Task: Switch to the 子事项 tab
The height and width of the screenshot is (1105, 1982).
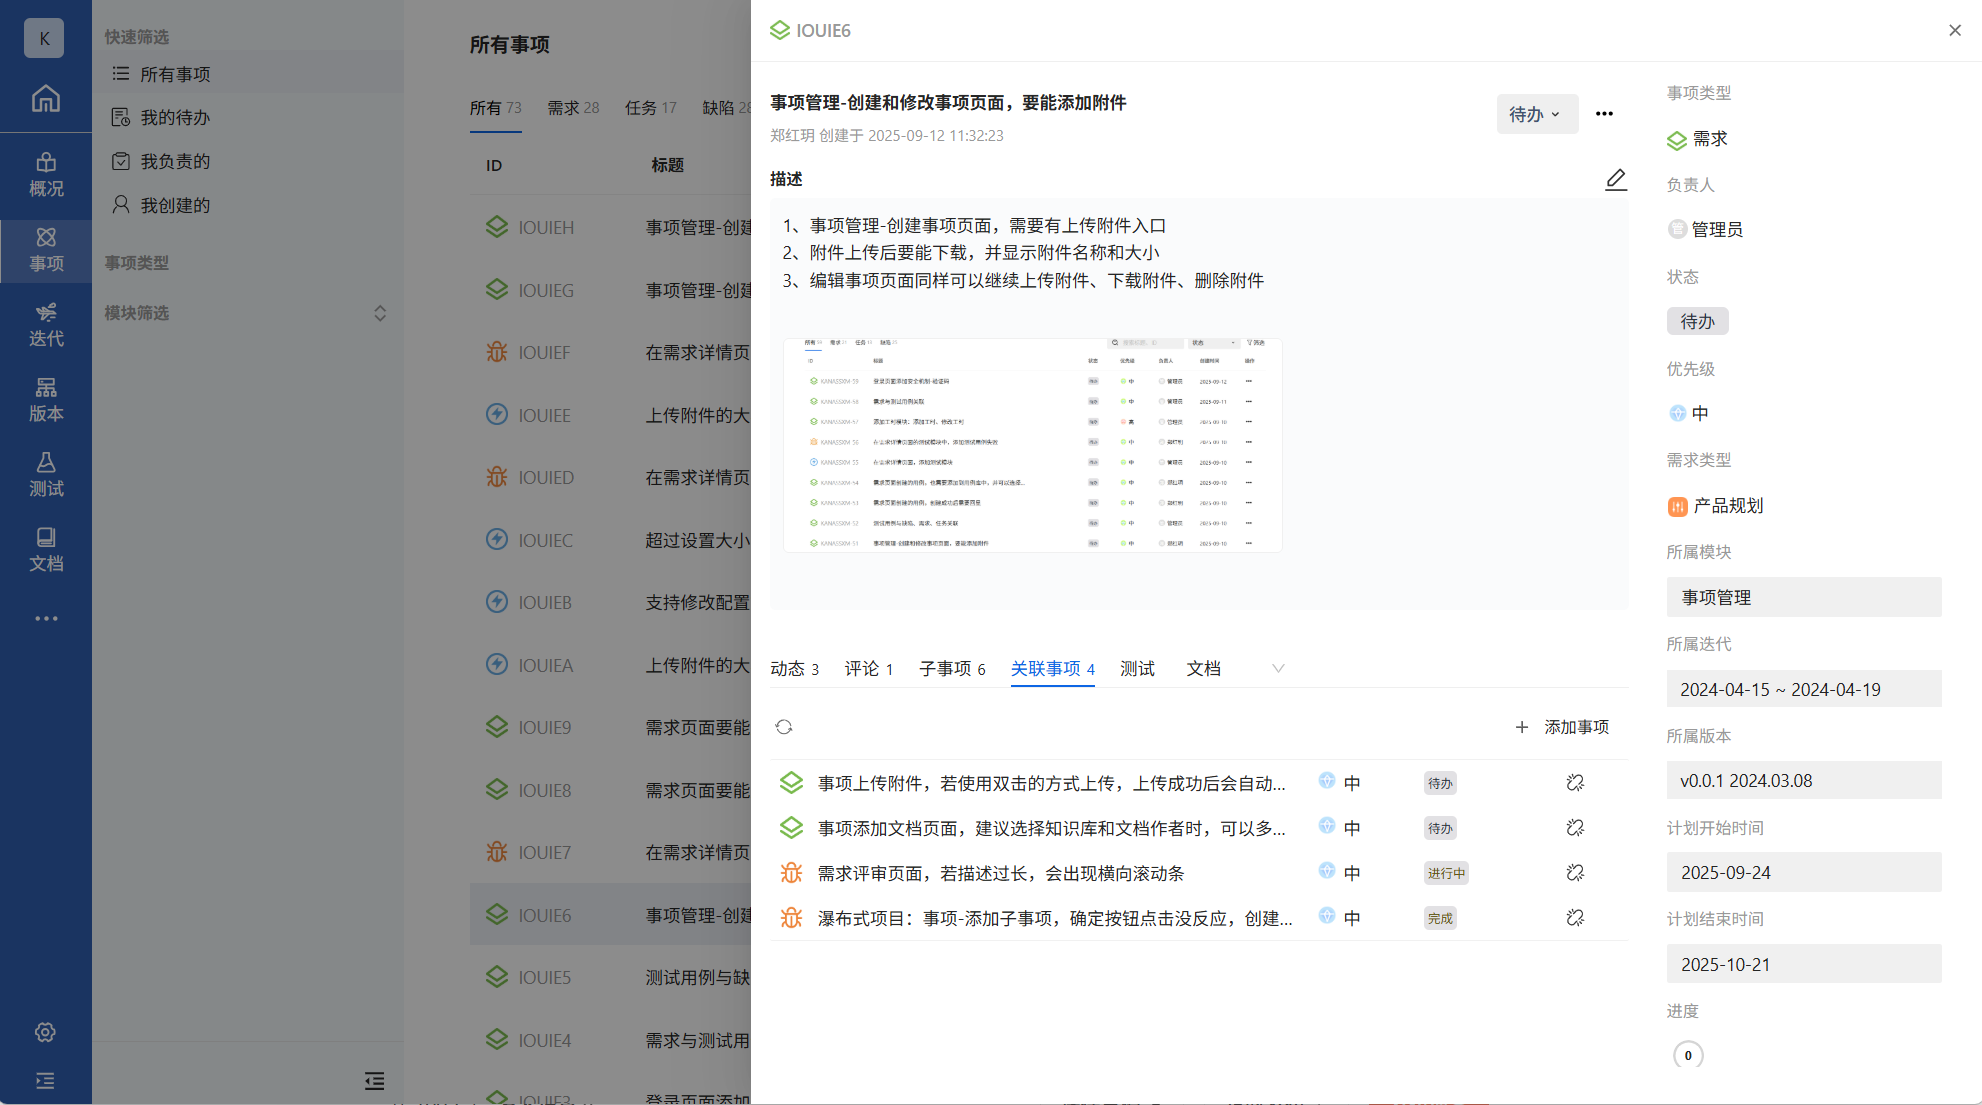Action: click(951, 668)
